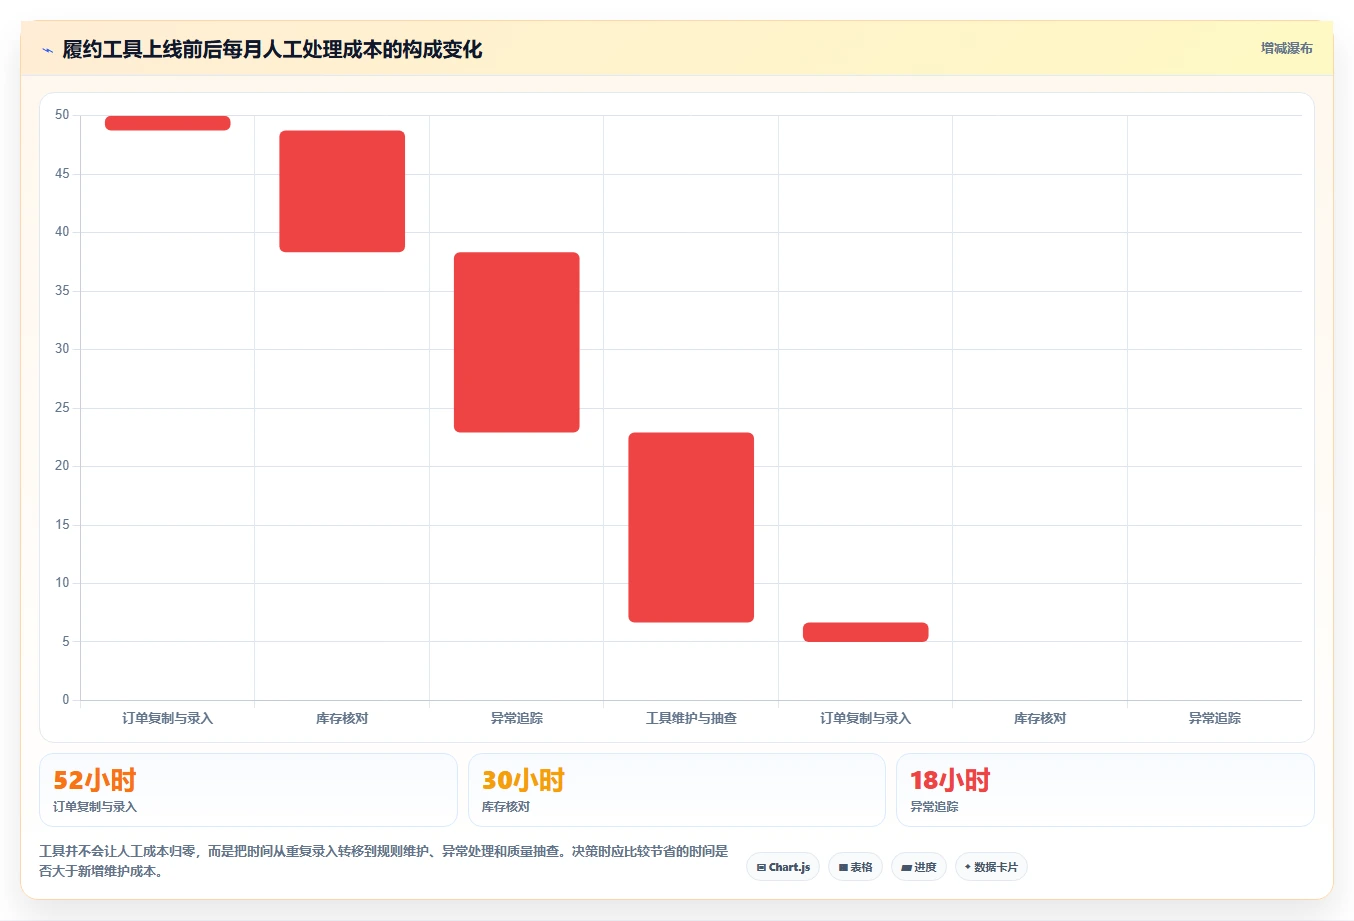Viewport: 1354px width, 921px height.
Task: Click the y-axis tick label 40
Action: point(62,232)
